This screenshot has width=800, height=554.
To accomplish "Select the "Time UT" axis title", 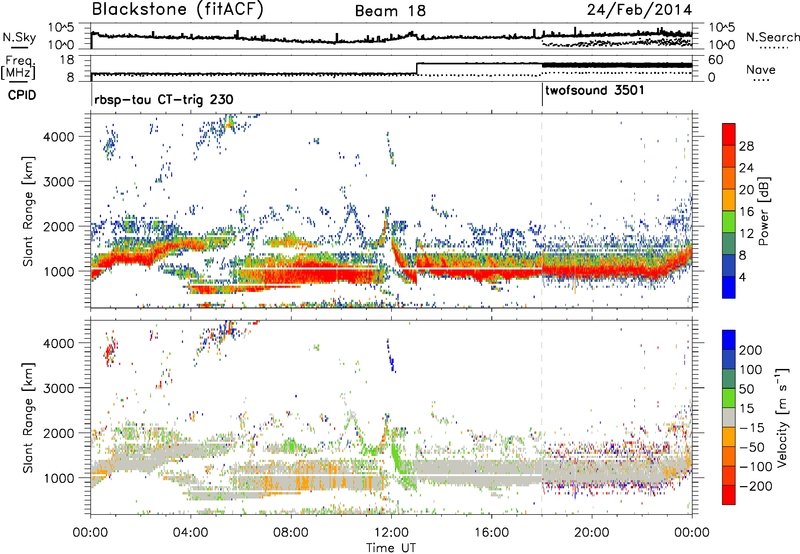I will click(391, 547).
